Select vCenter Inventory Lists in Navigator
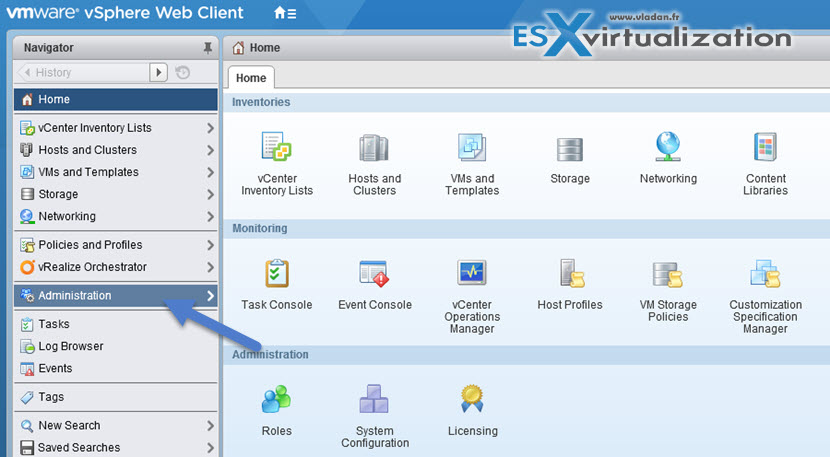 tap(115, 128)
